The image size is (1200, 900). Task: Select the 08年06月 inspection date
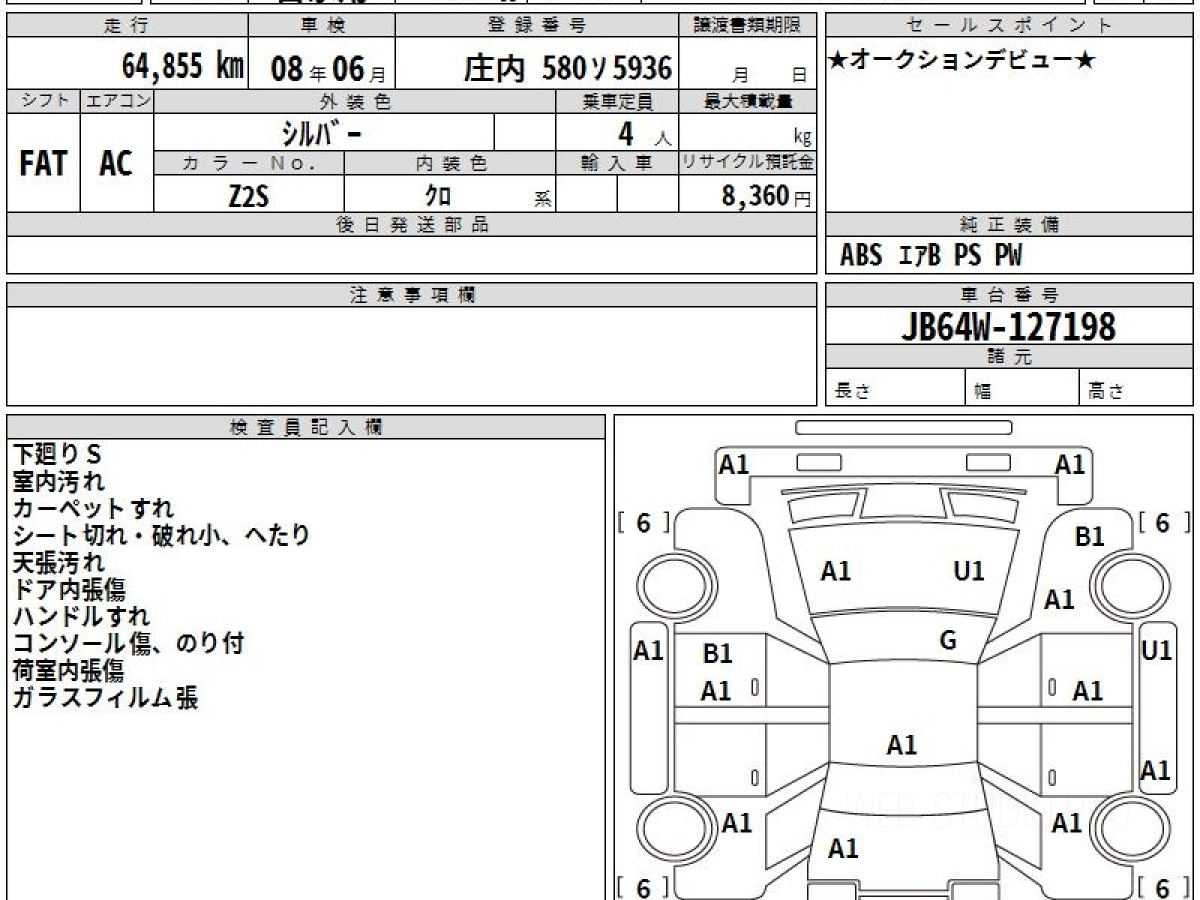pos(328,69)
